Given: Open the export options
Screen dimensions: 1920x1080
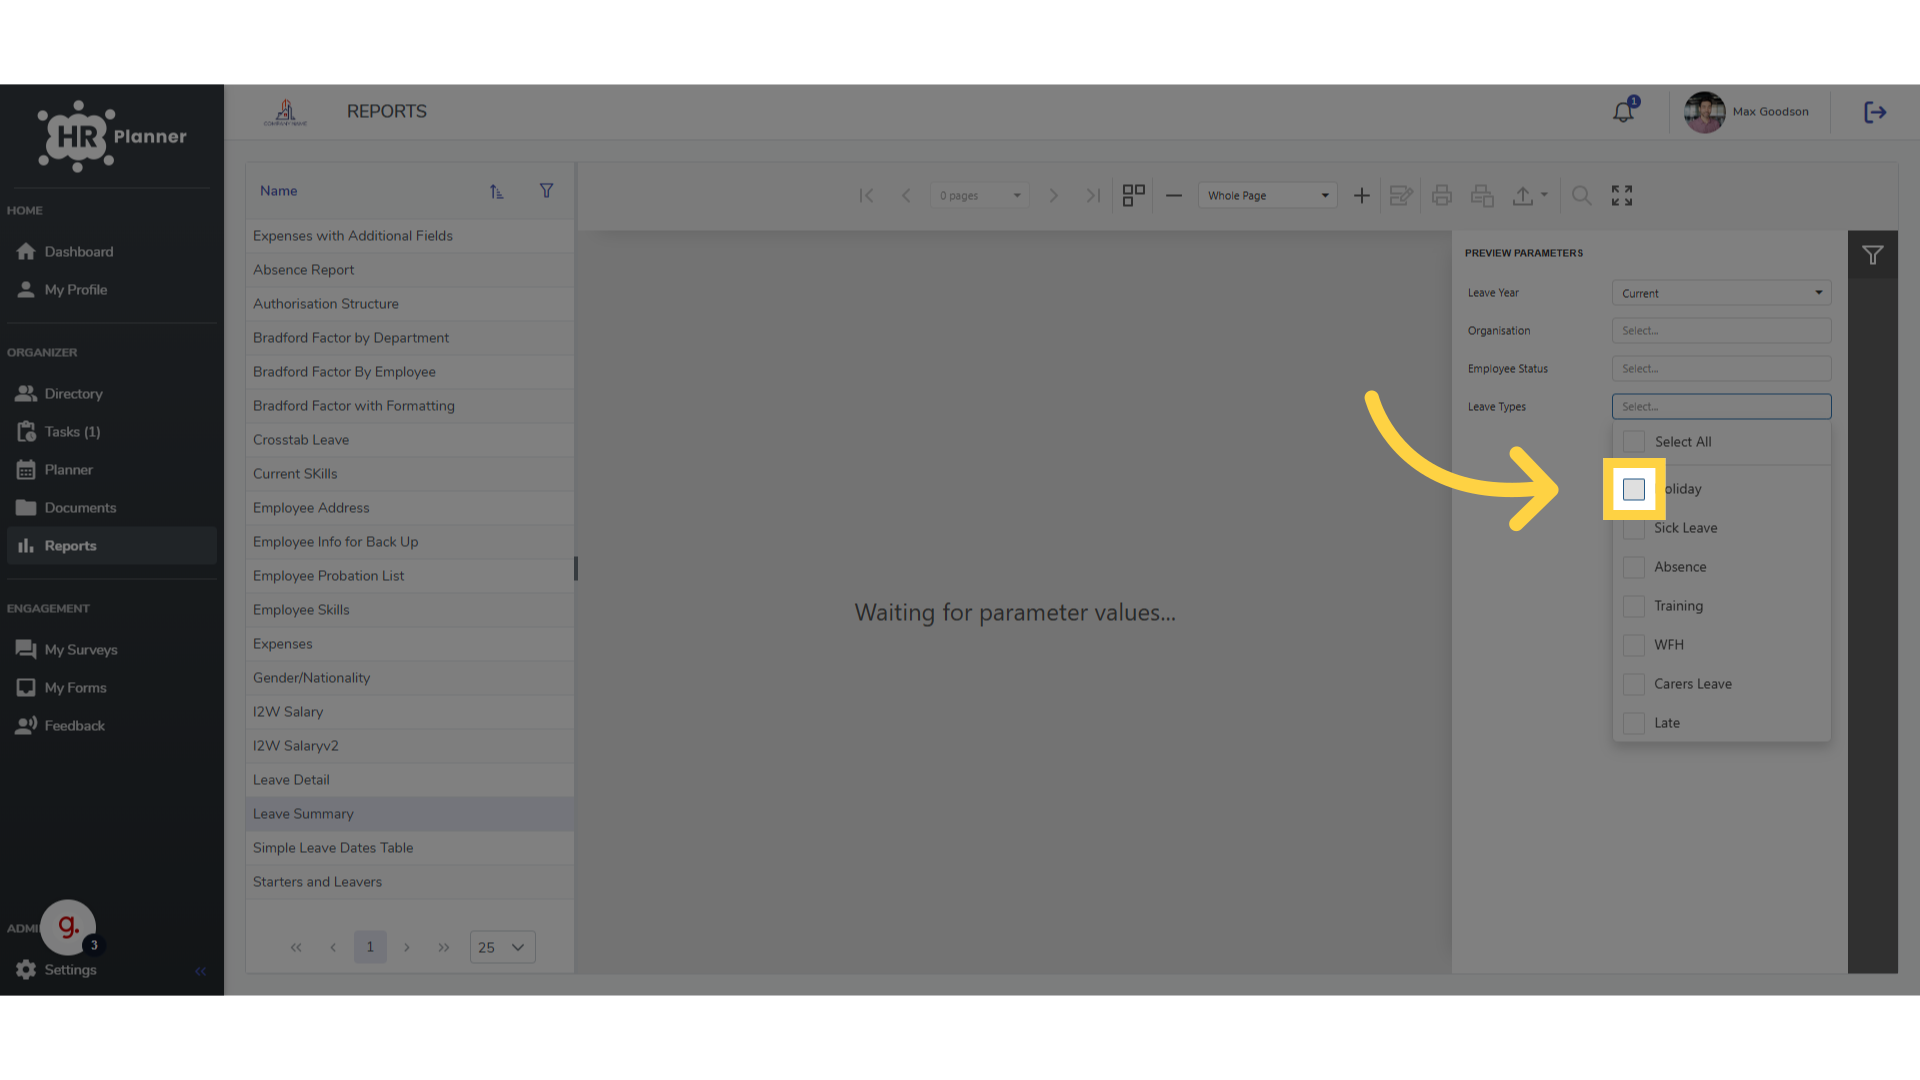Looking at the screenshot, I should pyautogui.click(x=1529, y=196).
